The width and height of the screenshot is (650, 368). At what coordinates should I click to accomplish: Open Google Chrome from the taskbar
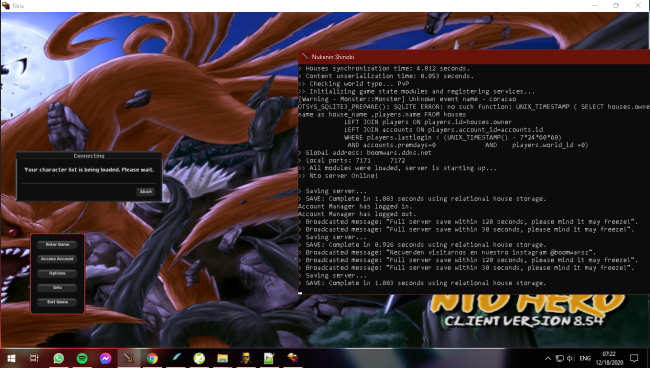152,358
